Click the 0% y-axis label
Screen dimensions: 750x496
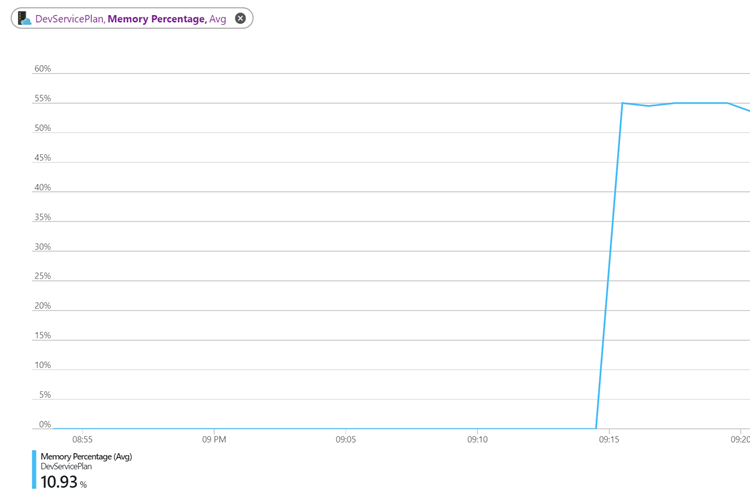44,425
